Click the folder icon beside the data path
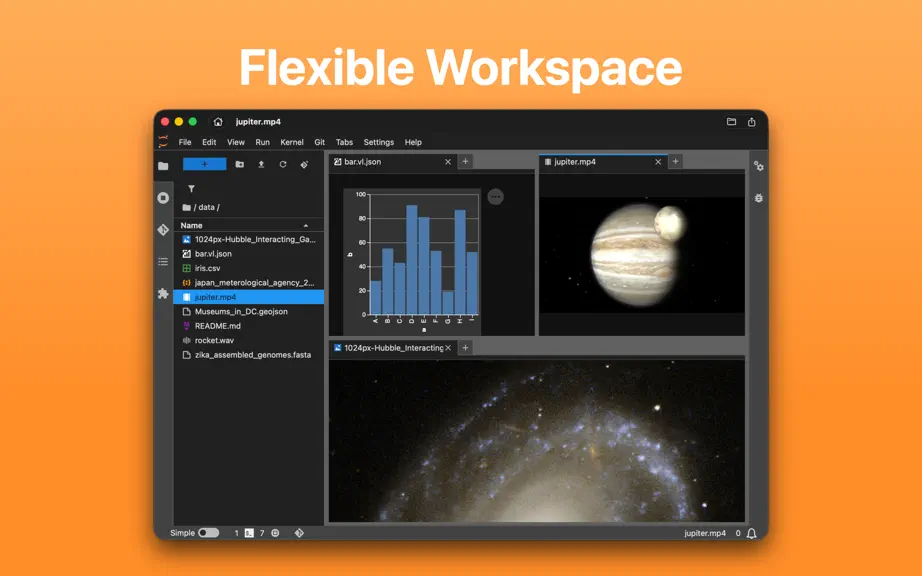 186,207
